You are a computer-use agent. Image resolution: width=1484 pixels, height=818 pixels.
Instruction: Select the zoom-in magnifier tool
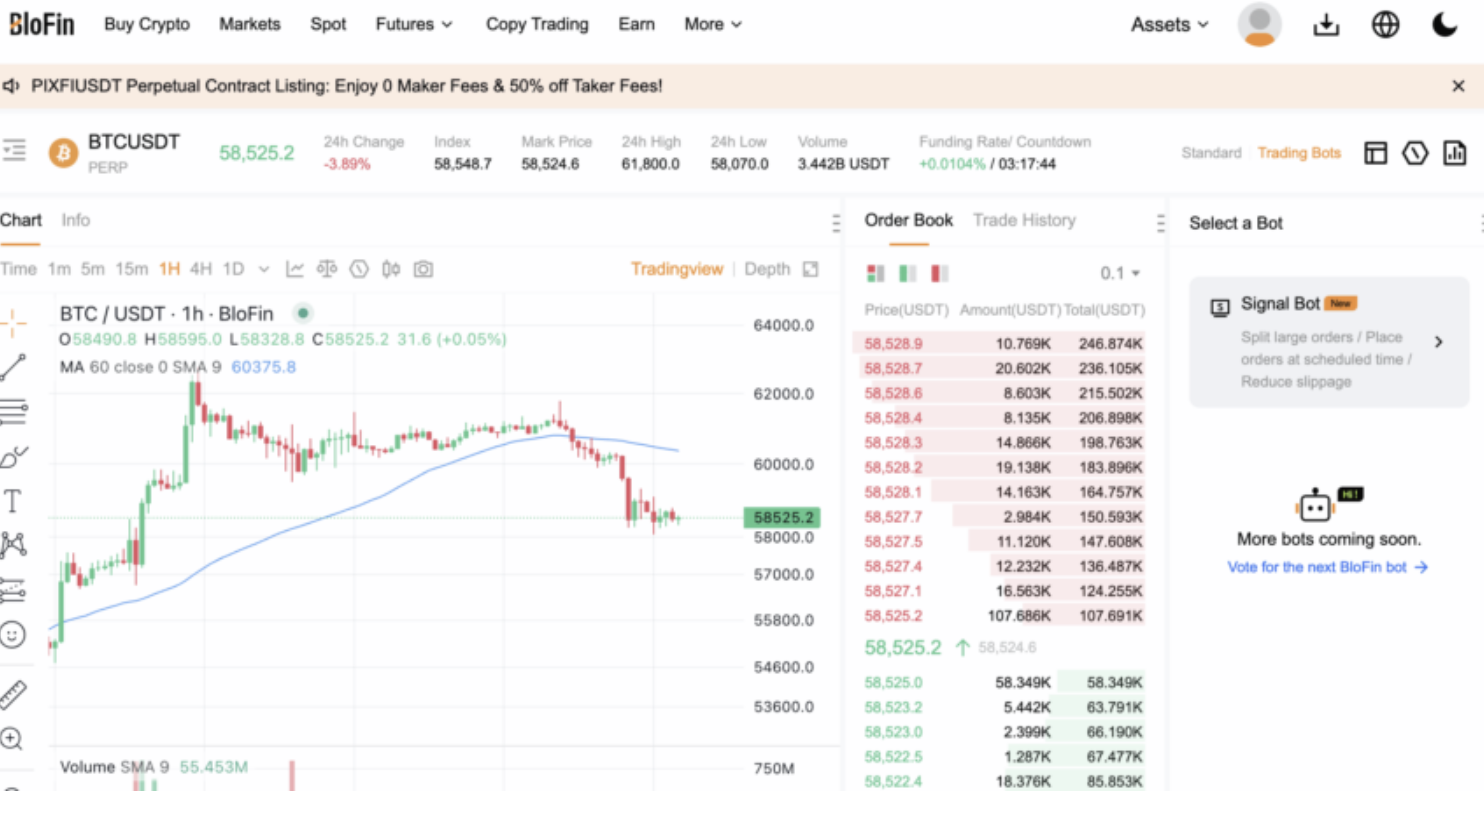point(12,739)
